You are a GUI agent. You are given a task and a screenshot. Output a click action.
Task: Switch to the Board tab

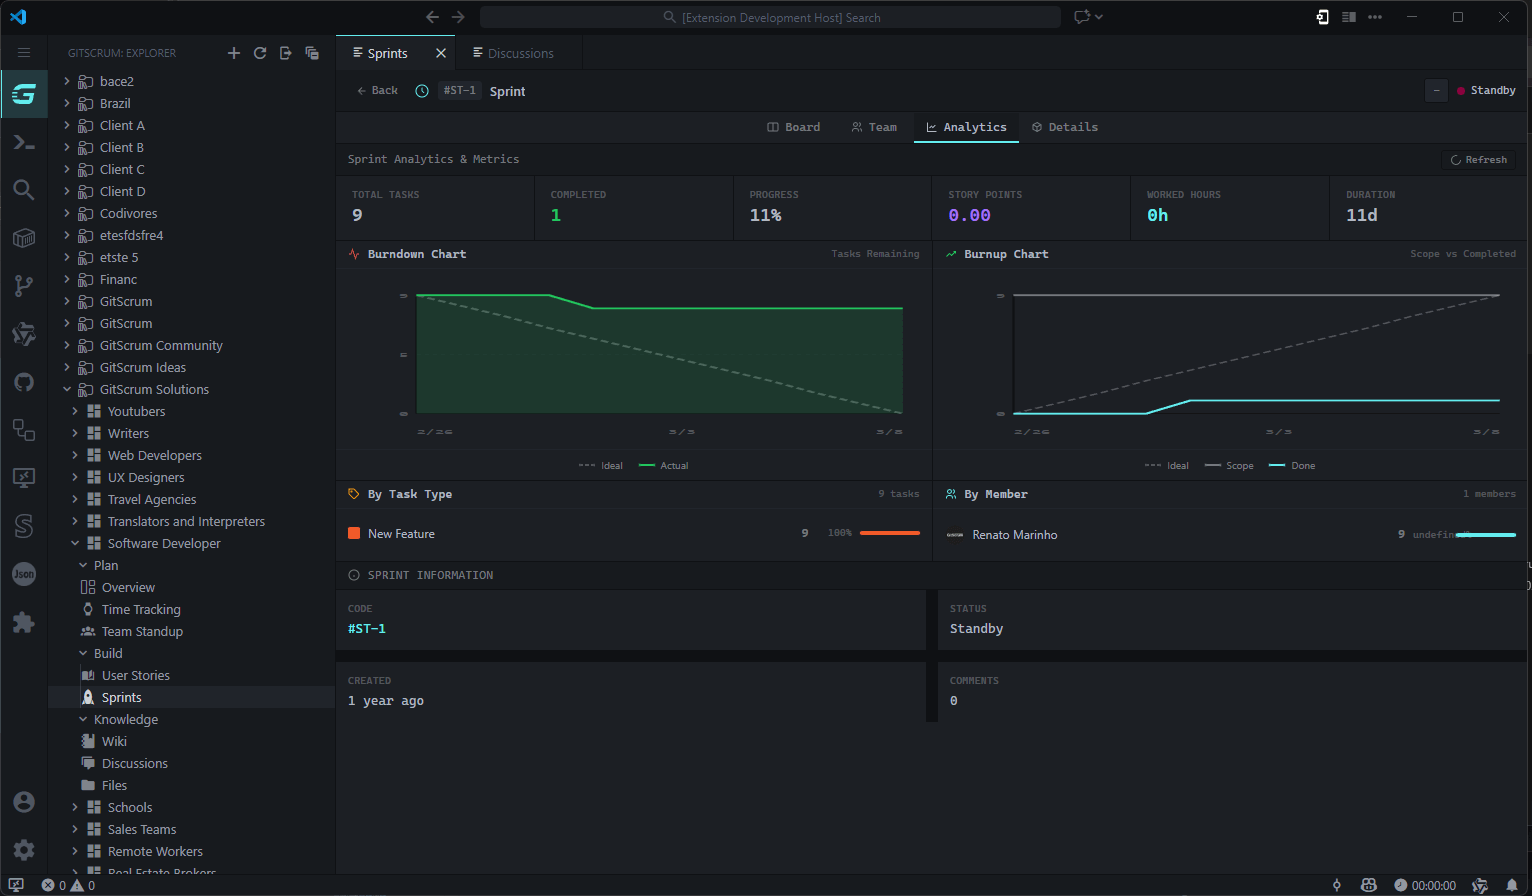point(793,127)
